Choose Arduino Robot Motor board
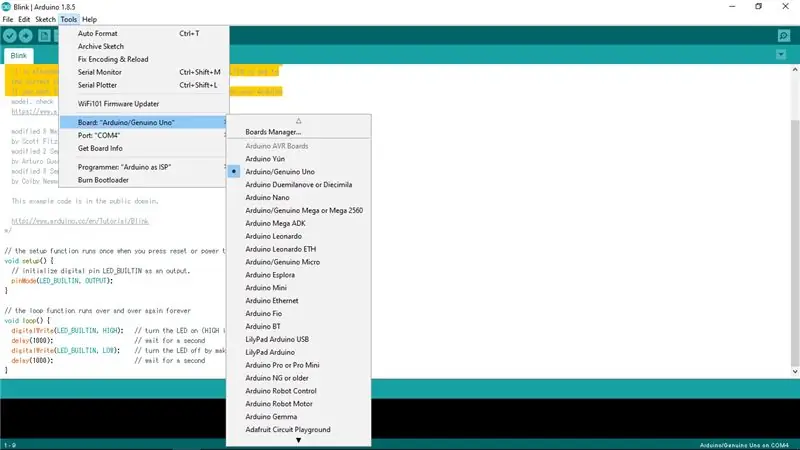800x450 pixels. point(298,404)
